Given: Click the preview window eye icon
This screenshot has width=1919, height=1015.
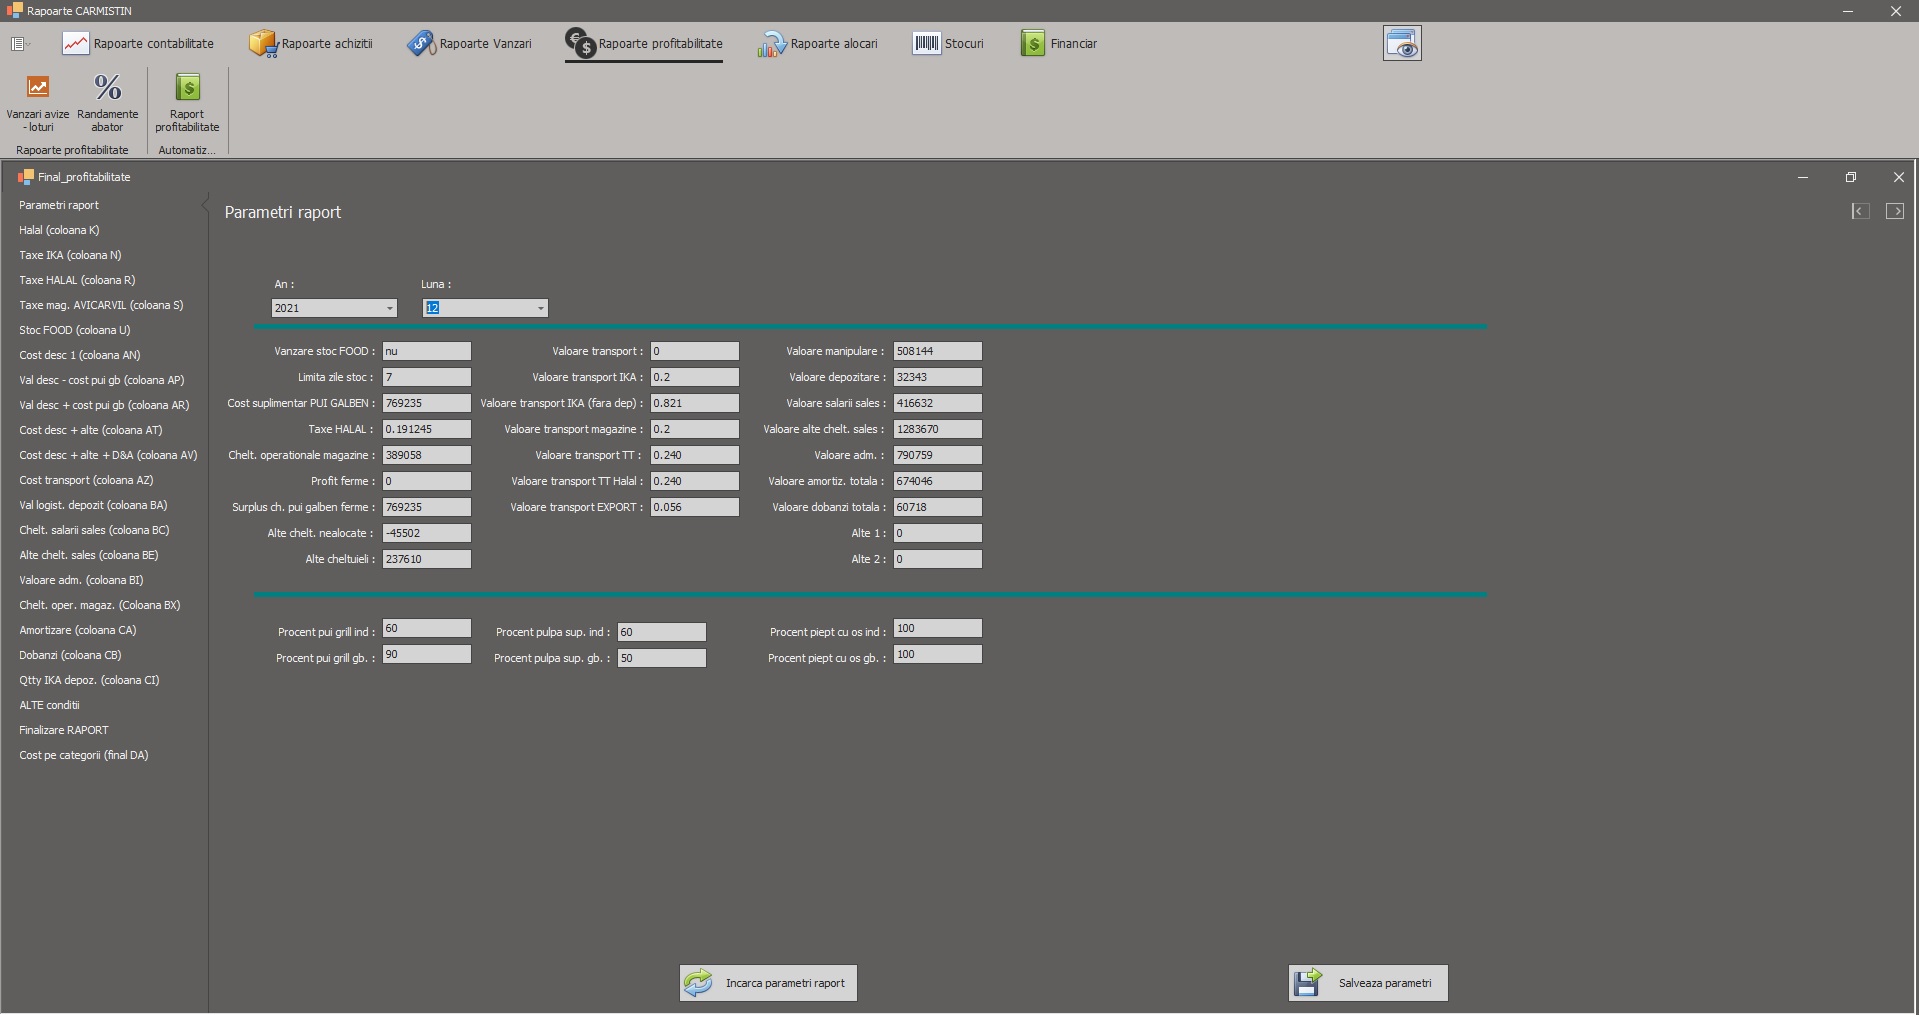Looking at the screenshot, I should [1402, 44].
